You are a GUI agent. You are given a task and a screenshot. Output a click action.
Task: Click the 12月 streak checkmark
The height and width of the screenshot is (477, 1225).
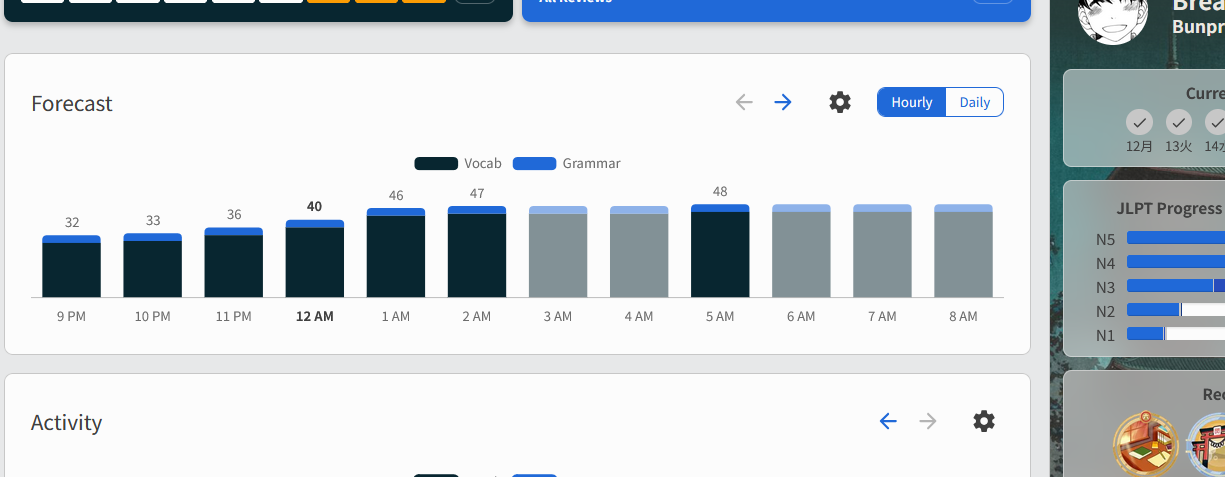(x=1139, y=123)
